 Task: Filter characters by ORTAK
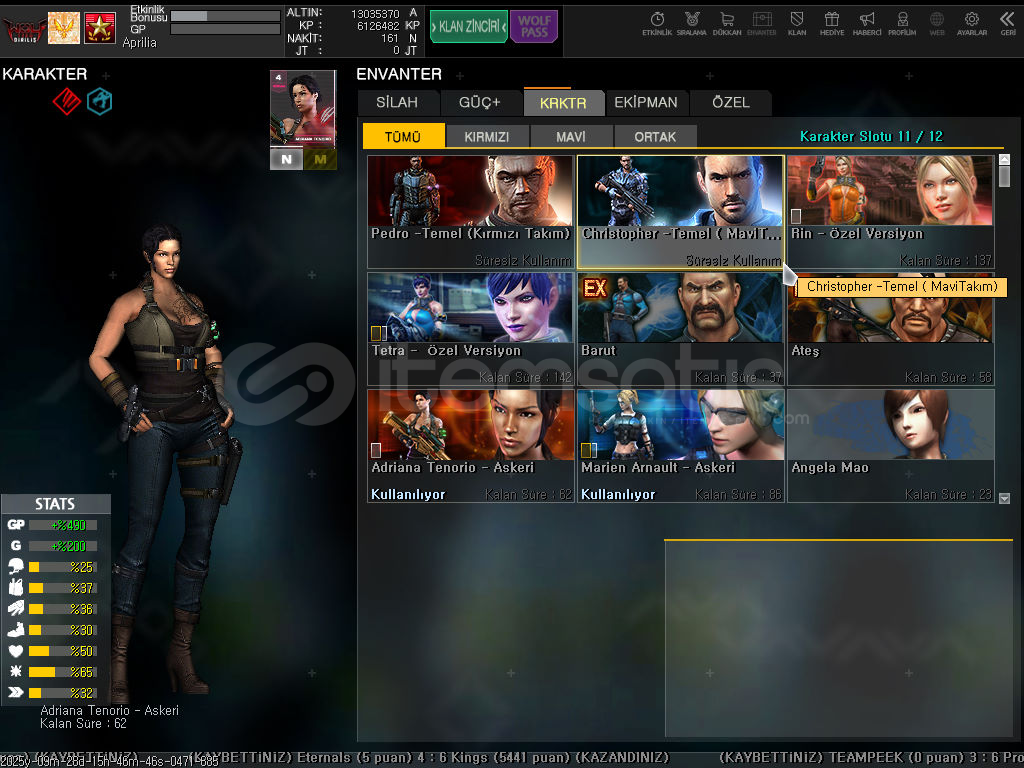(x=655, y=136)
